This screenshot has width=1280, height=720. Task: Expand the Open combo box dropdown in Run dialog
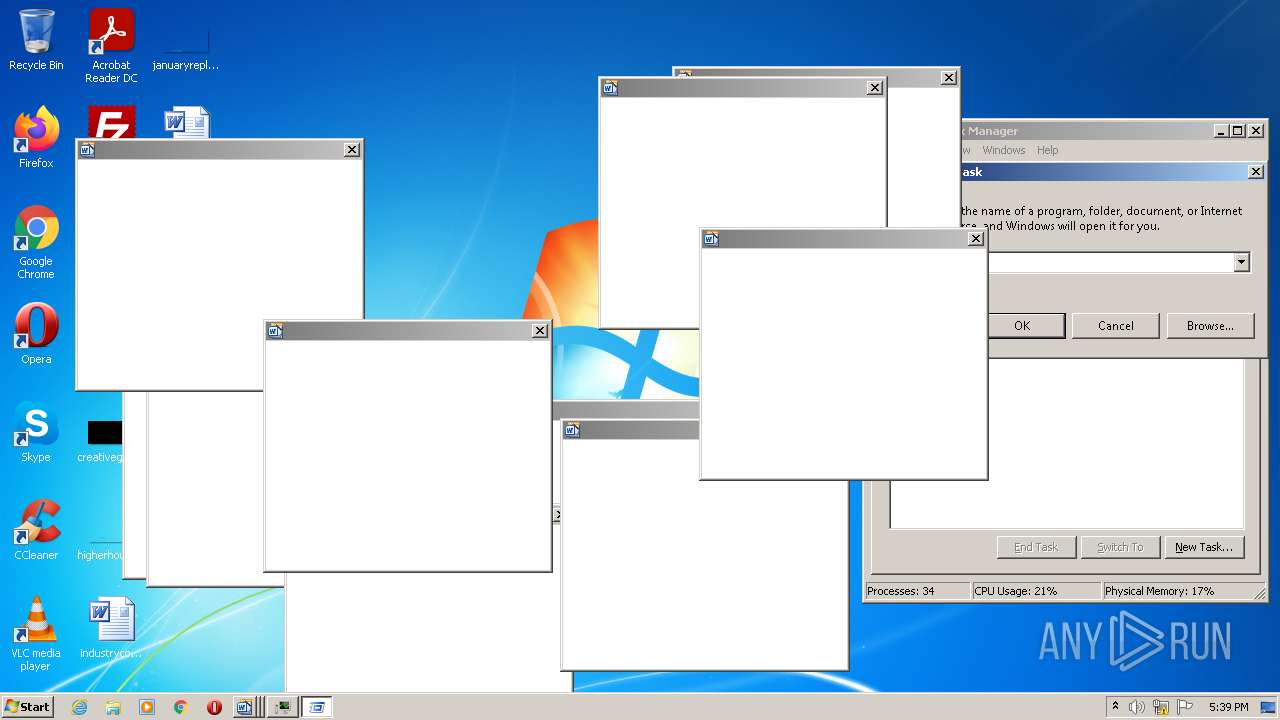(1241, 262)
